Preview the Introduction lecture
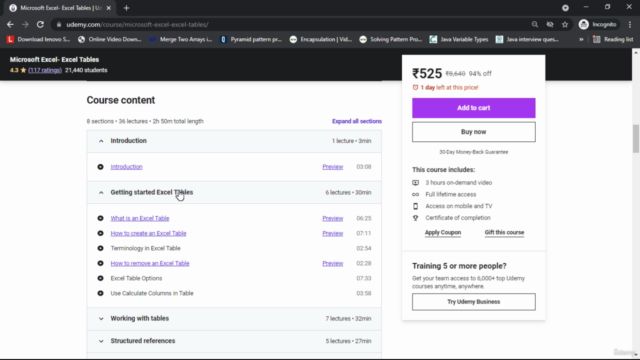 333,167
